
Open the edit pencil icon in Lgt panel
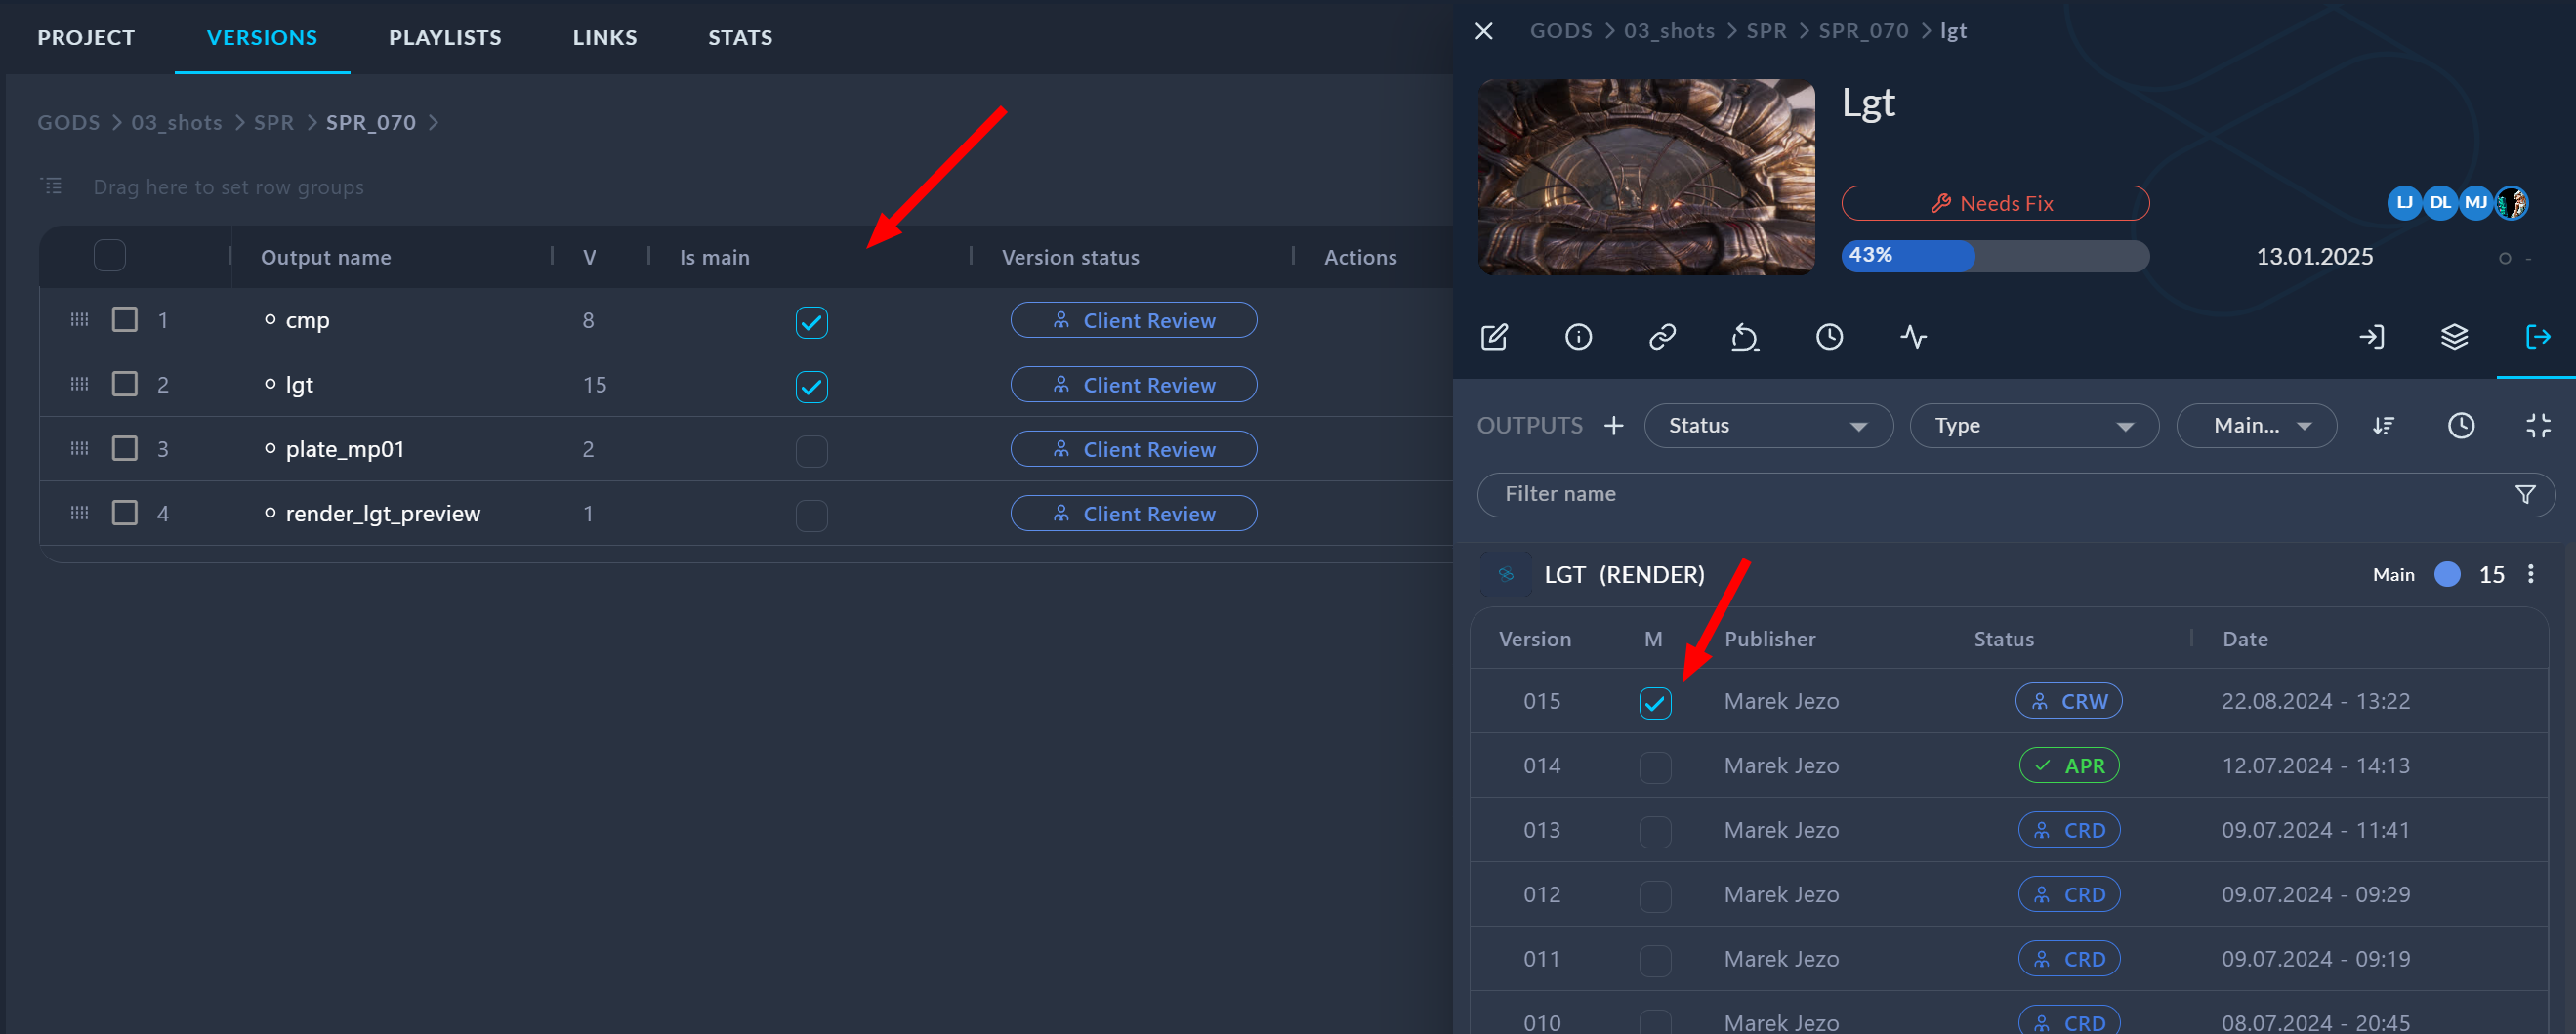(x=1494, y=337)
